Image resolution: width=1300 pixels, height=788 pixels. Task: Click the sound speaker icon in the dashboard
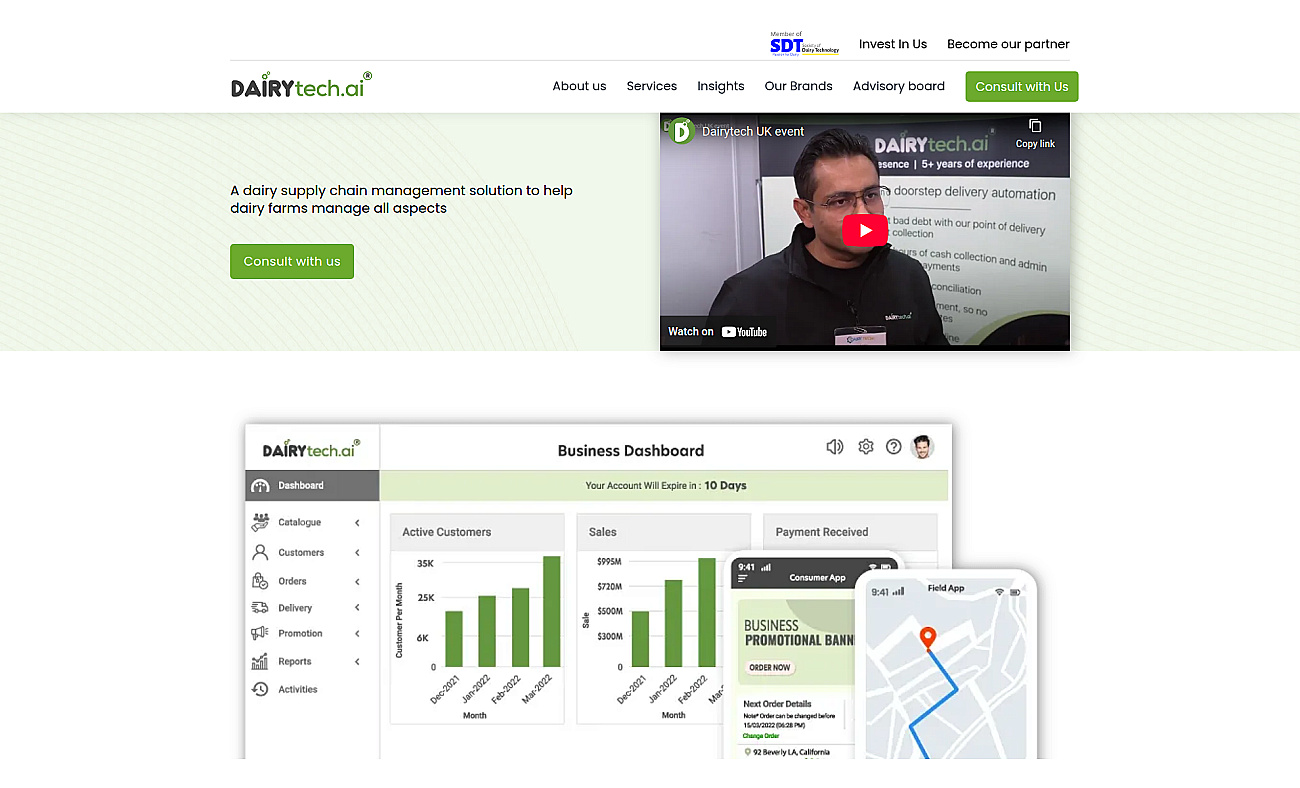point(835,447)
